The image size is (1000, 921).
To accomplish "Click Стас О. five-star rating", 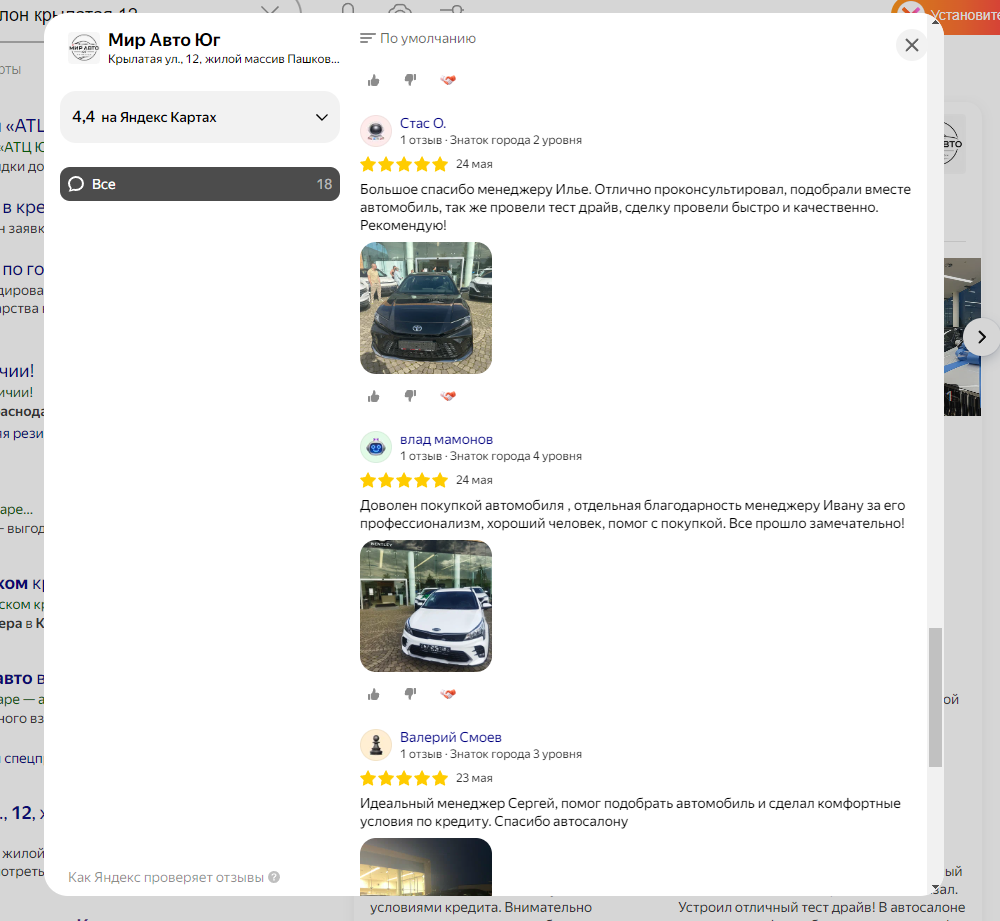I will pyautogui.click(x=404, y=165).
